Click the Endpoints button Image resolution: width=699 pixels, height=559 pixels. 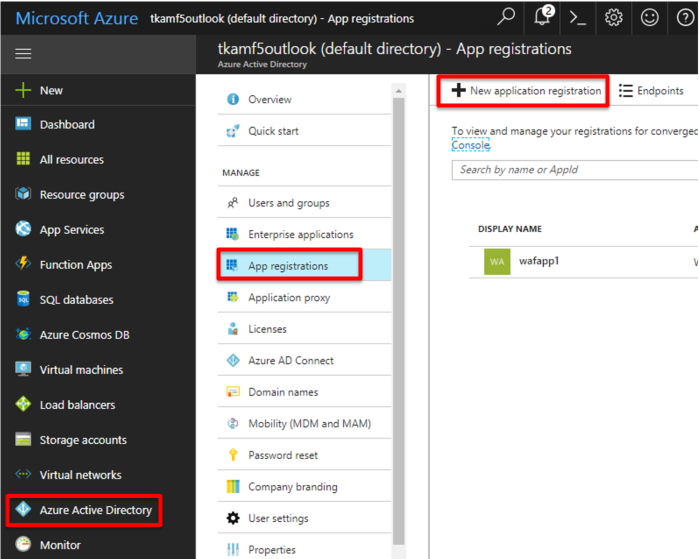(651, 91)
